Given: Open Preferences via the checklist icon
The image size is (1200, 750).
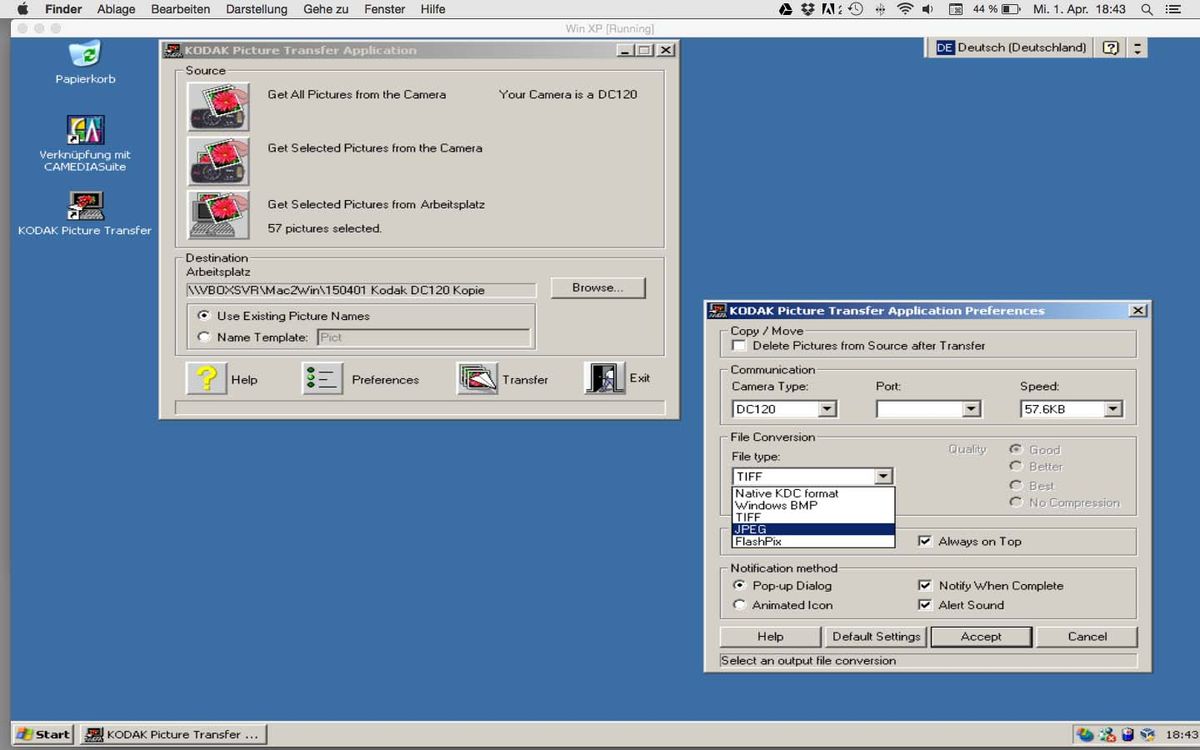Looking at the screenshot, I should click(x=323, y=379).
